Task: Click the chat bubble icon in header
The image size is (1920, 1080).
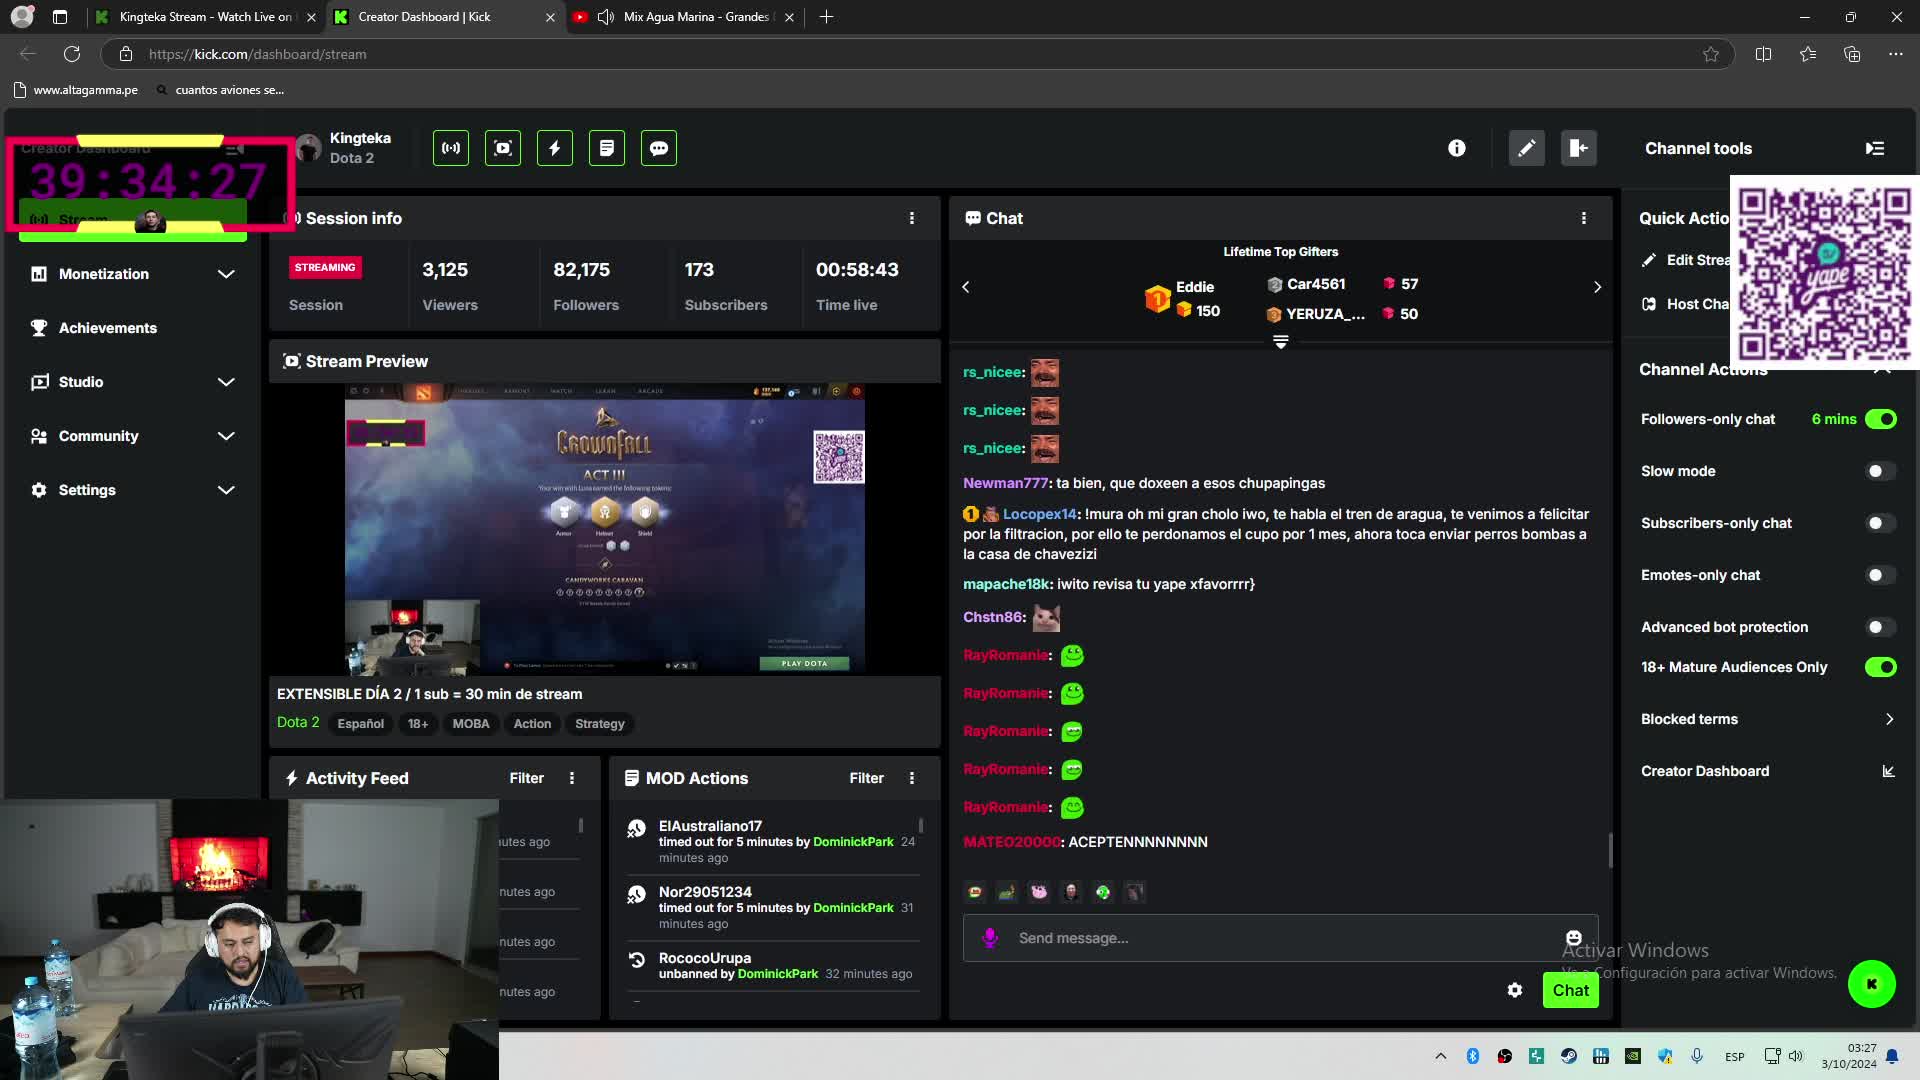Action: pos(659,148)
